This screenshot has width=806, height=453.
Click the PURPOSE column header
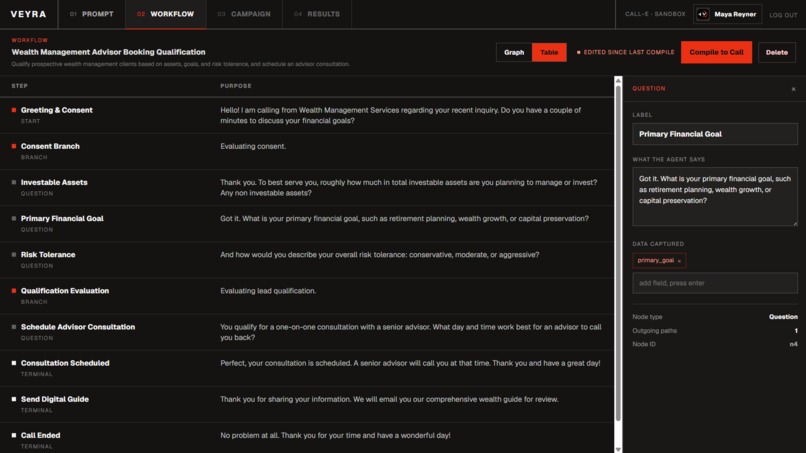236,86
